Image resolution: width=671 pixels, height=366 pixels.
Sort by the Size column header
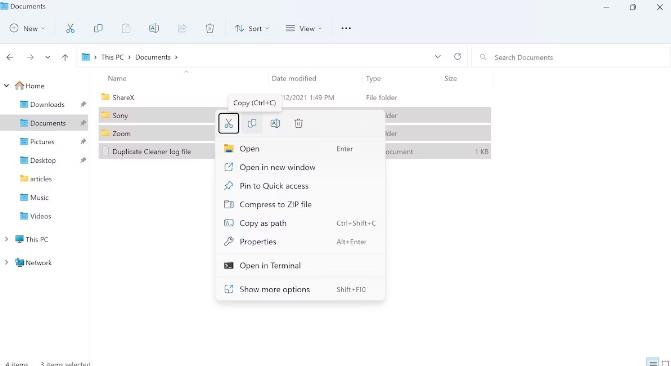tap(451, 78)
